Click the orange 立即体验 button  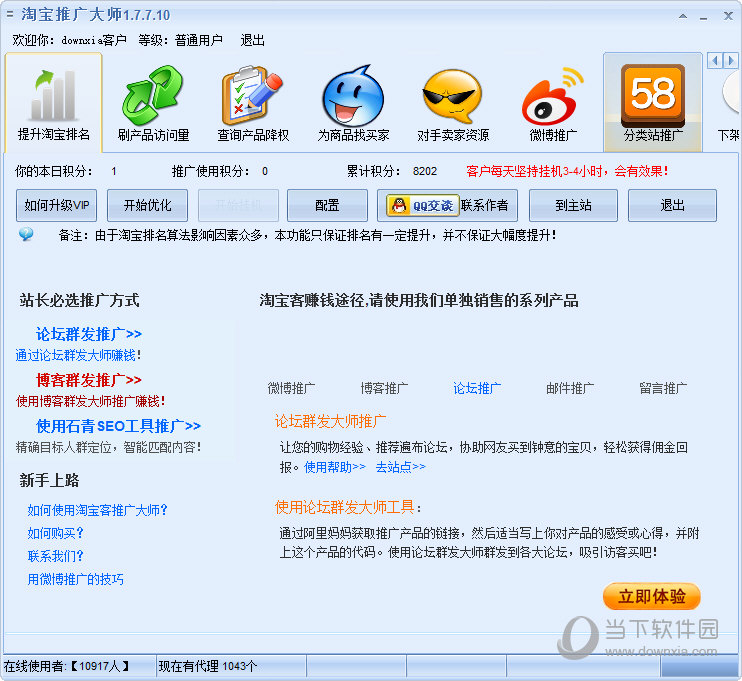click(652, 596)
